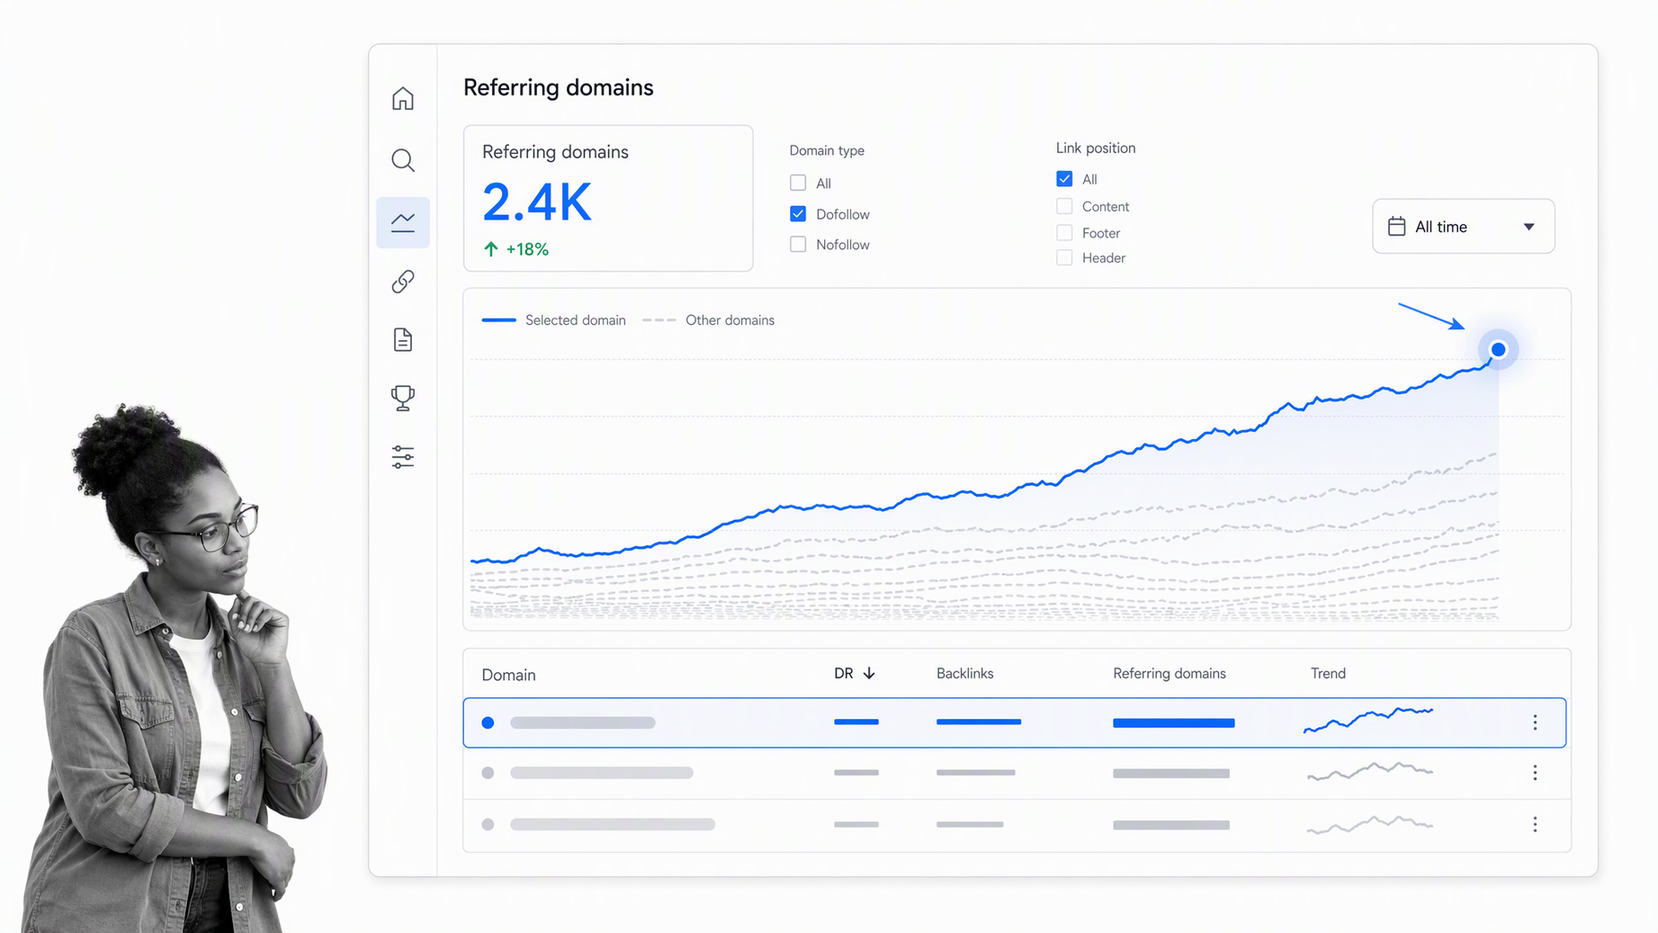Click the Trend column header

(1328, 674)
